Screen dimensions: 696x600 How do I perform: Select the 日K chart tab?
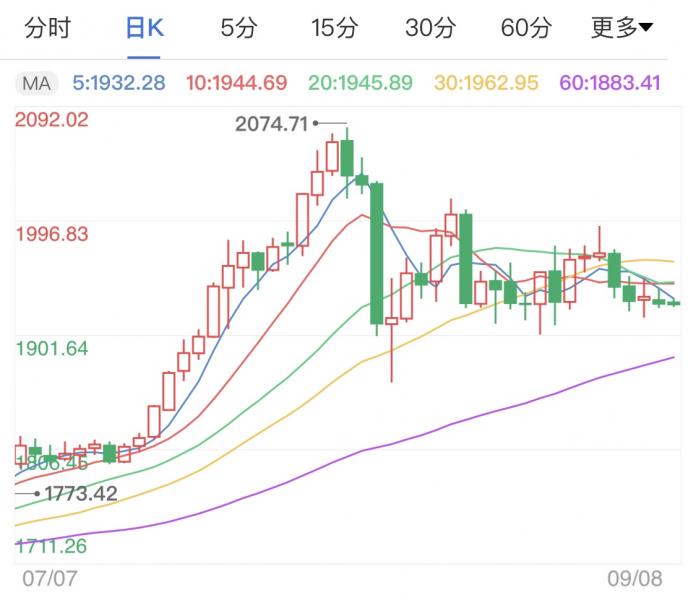click(144, 28)
